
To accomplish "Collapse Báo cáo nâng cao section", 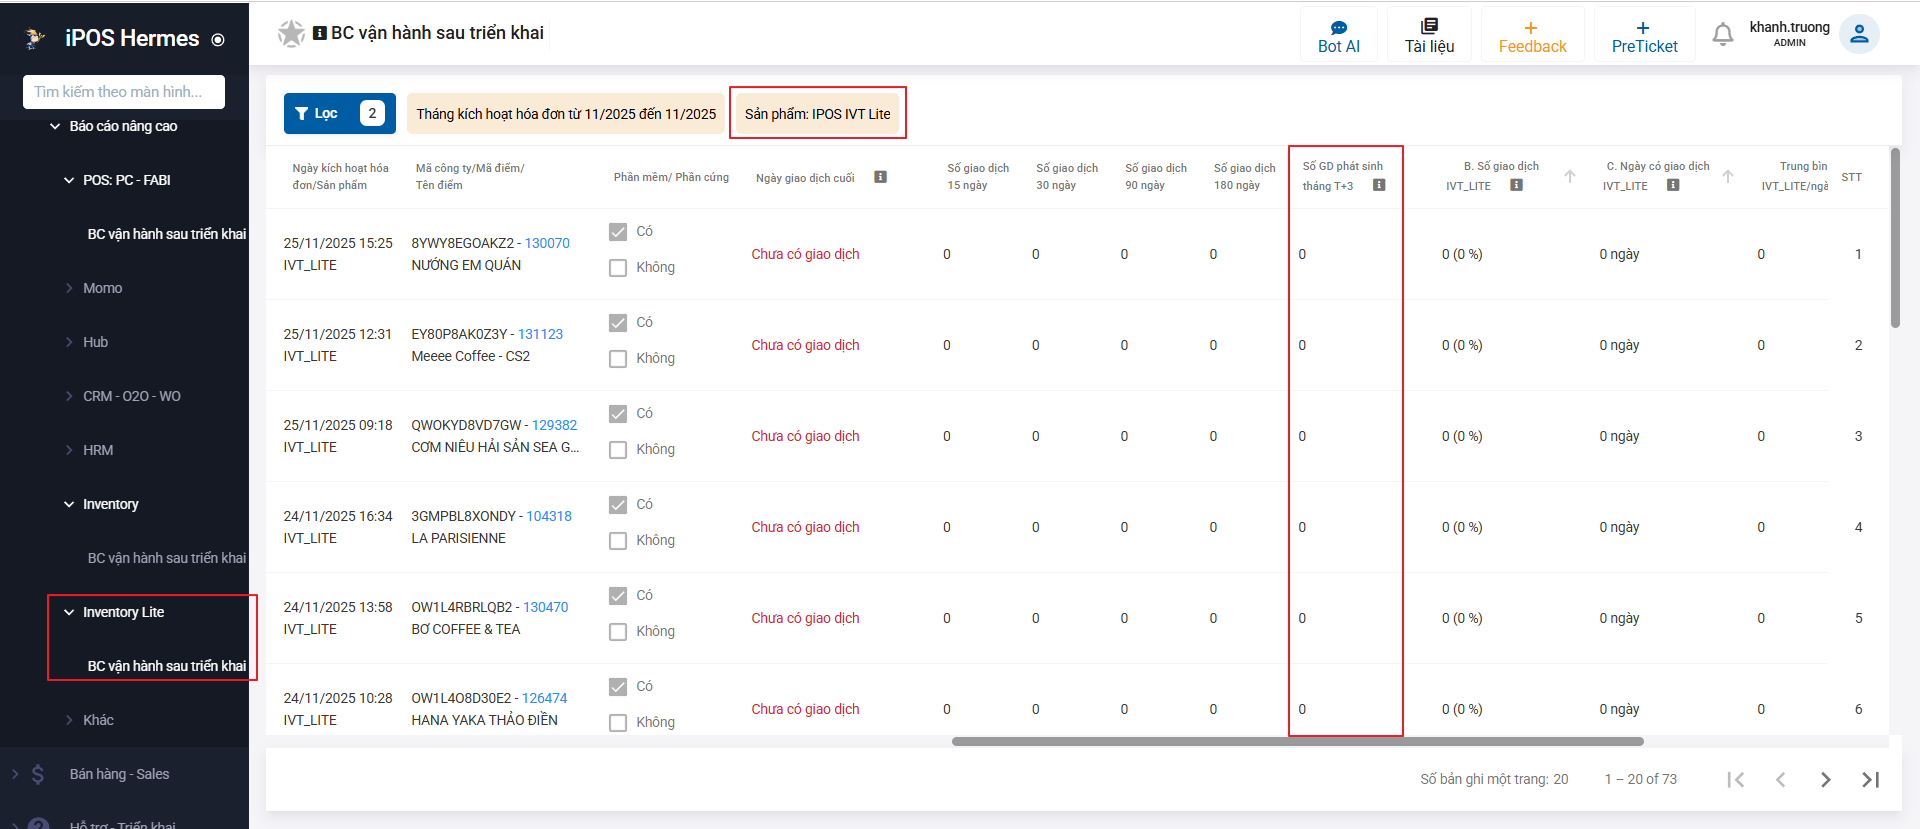I will 55,126.
